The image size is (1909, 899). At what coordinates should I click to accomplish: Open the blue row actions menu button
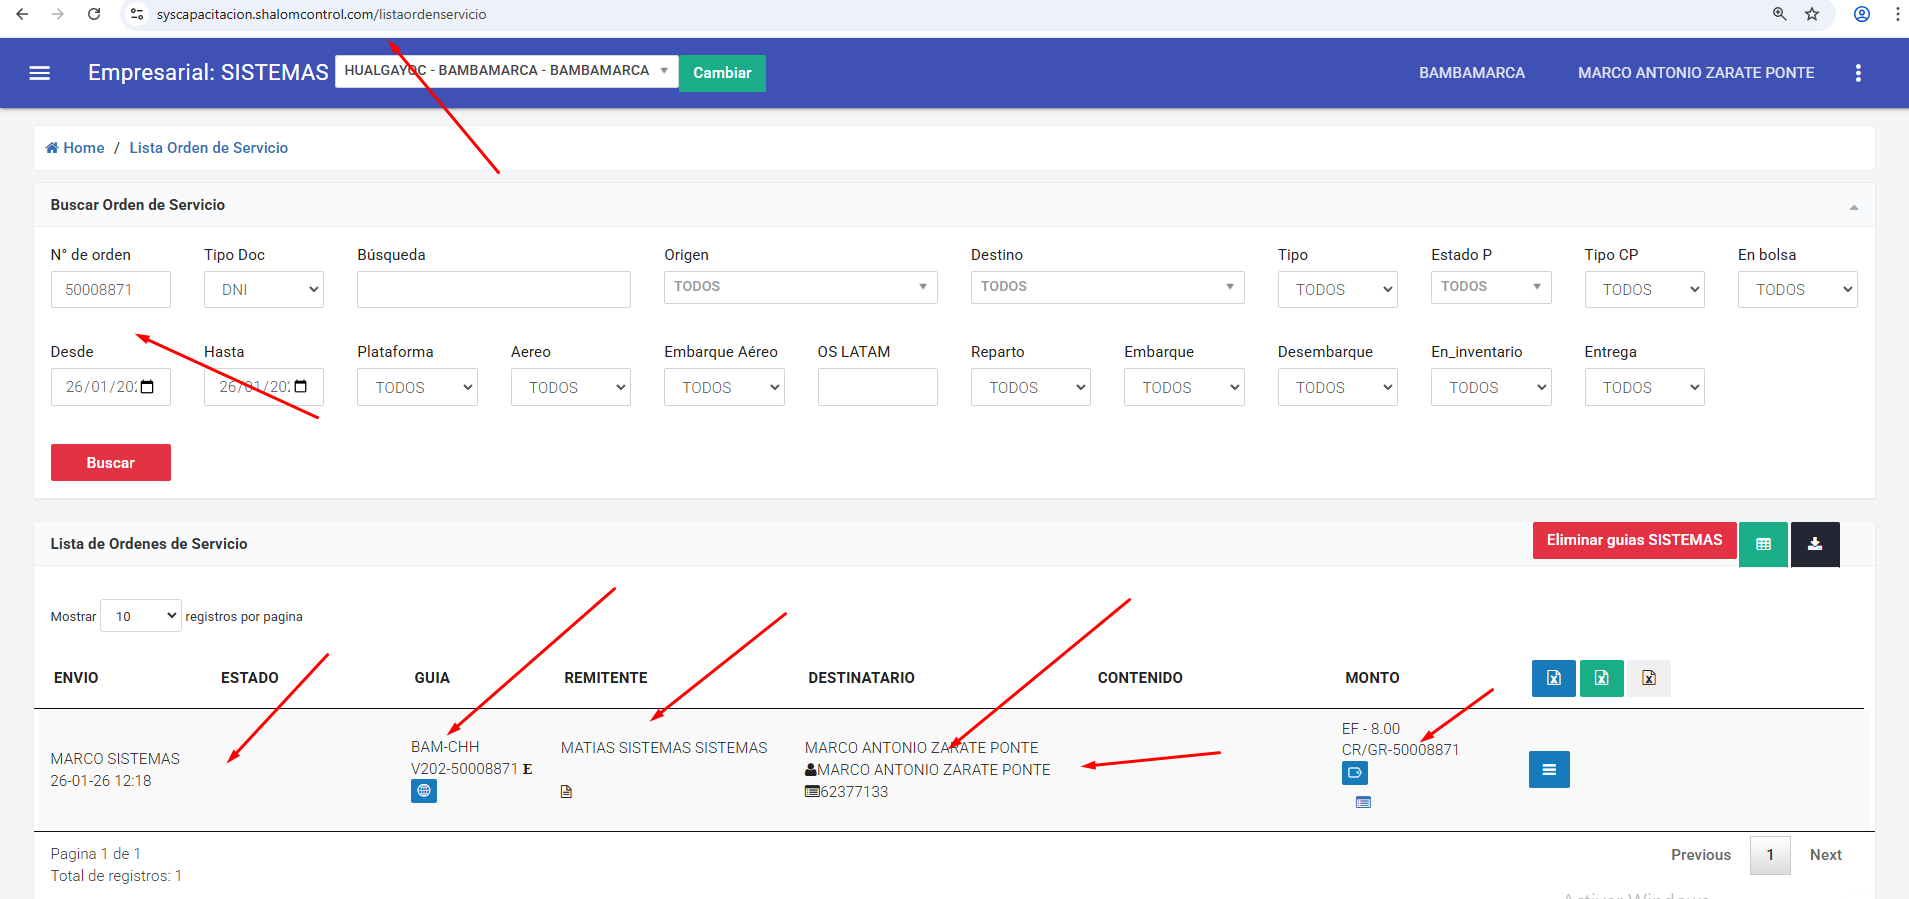1548,770
